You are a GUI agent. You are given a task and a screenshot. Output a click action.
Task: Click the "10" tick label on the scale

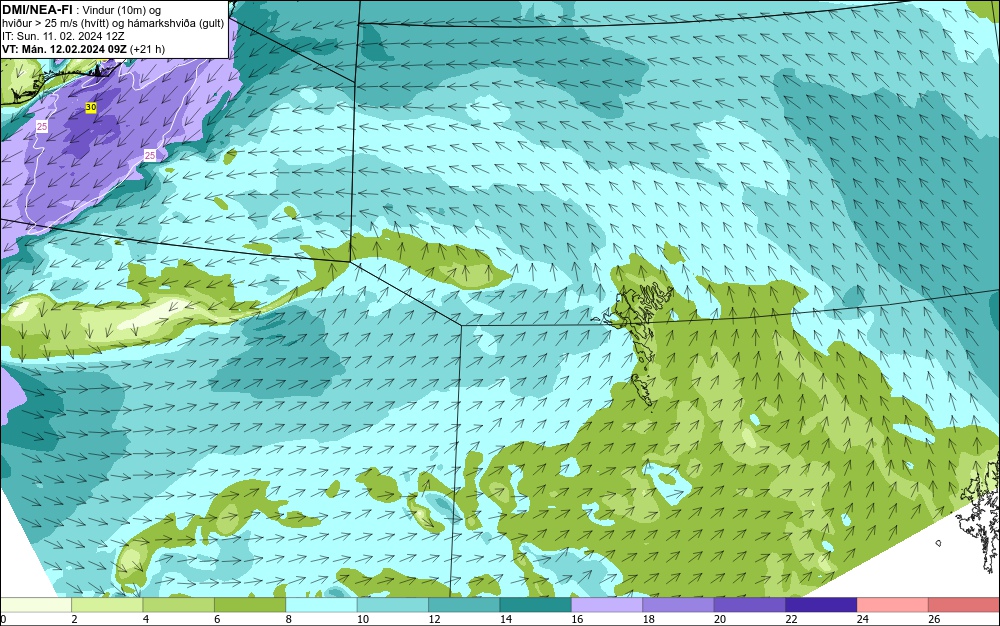point(363,619)
